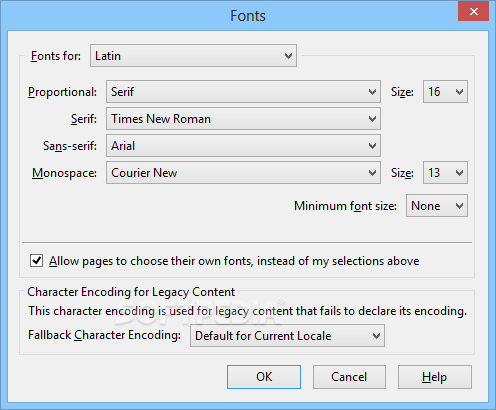Click the 'Character Encoding for Legacy Content' heading

131,292
